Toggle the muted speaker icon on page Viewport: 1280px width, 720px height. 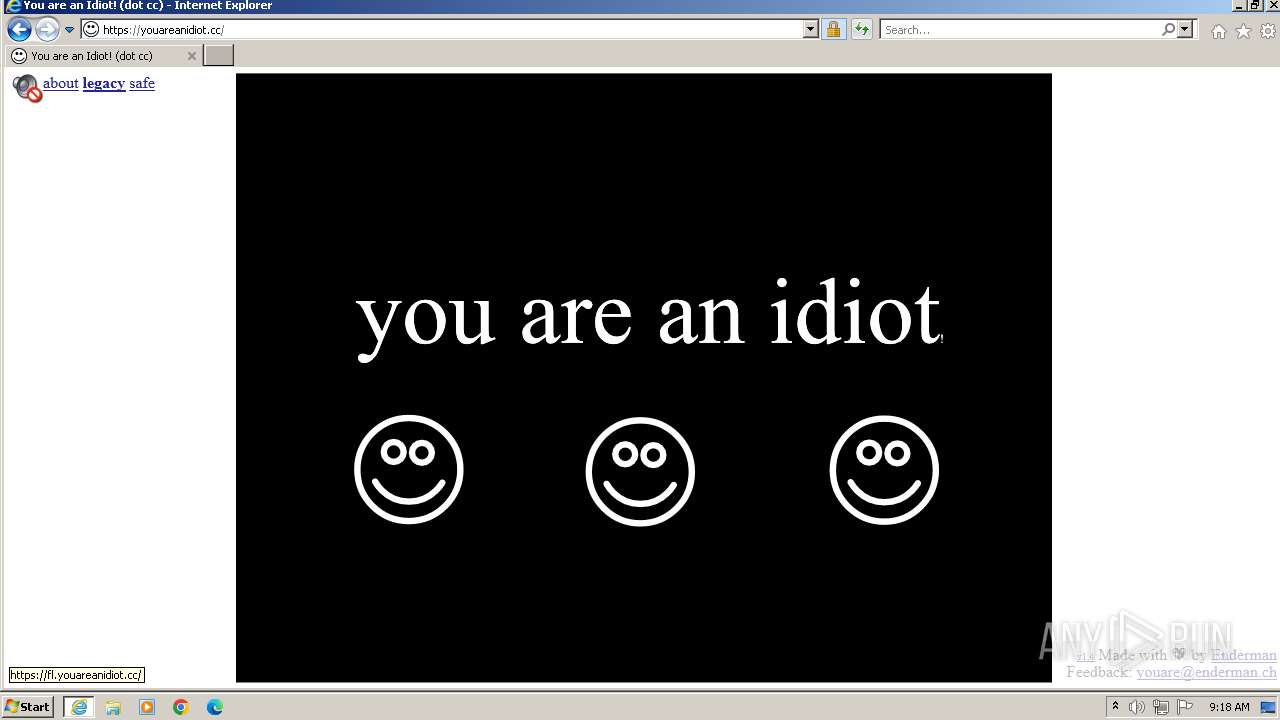coord(27,88)
